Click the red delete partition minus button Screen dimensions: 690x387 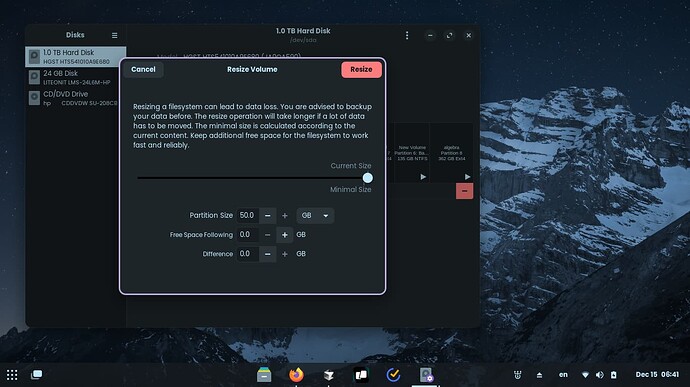click(x=464, y=191)
